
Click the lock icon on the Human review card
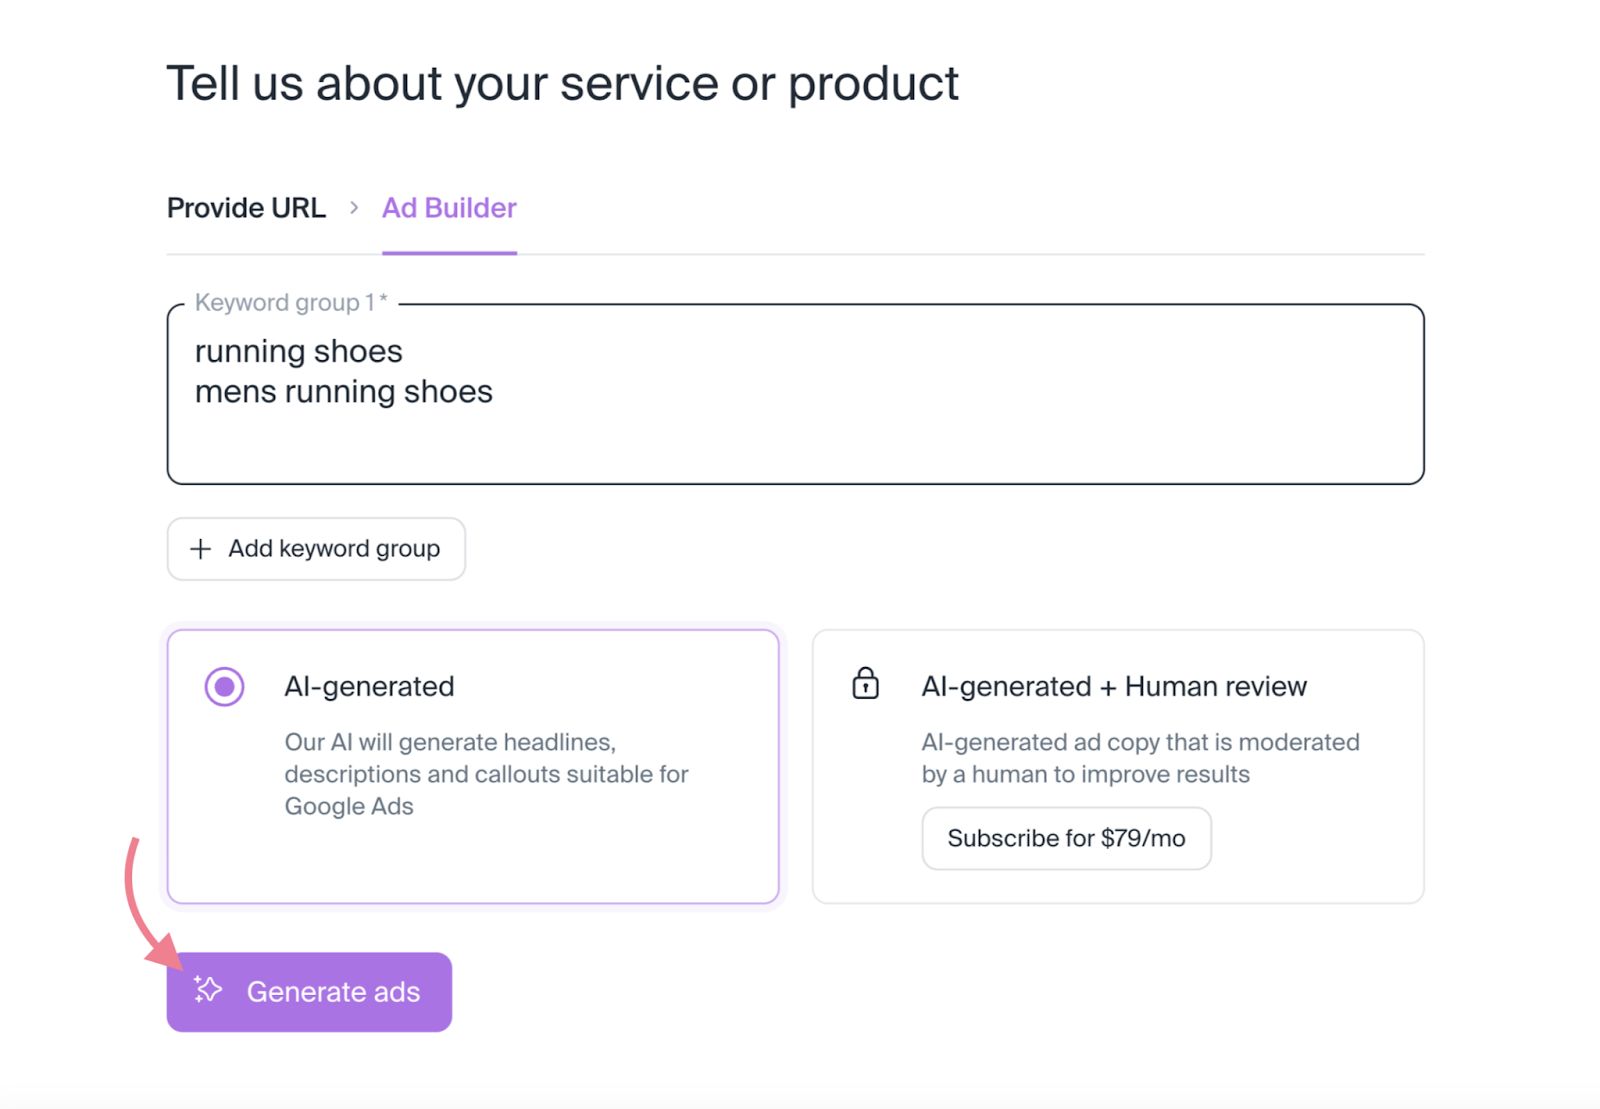click(864, 685)
